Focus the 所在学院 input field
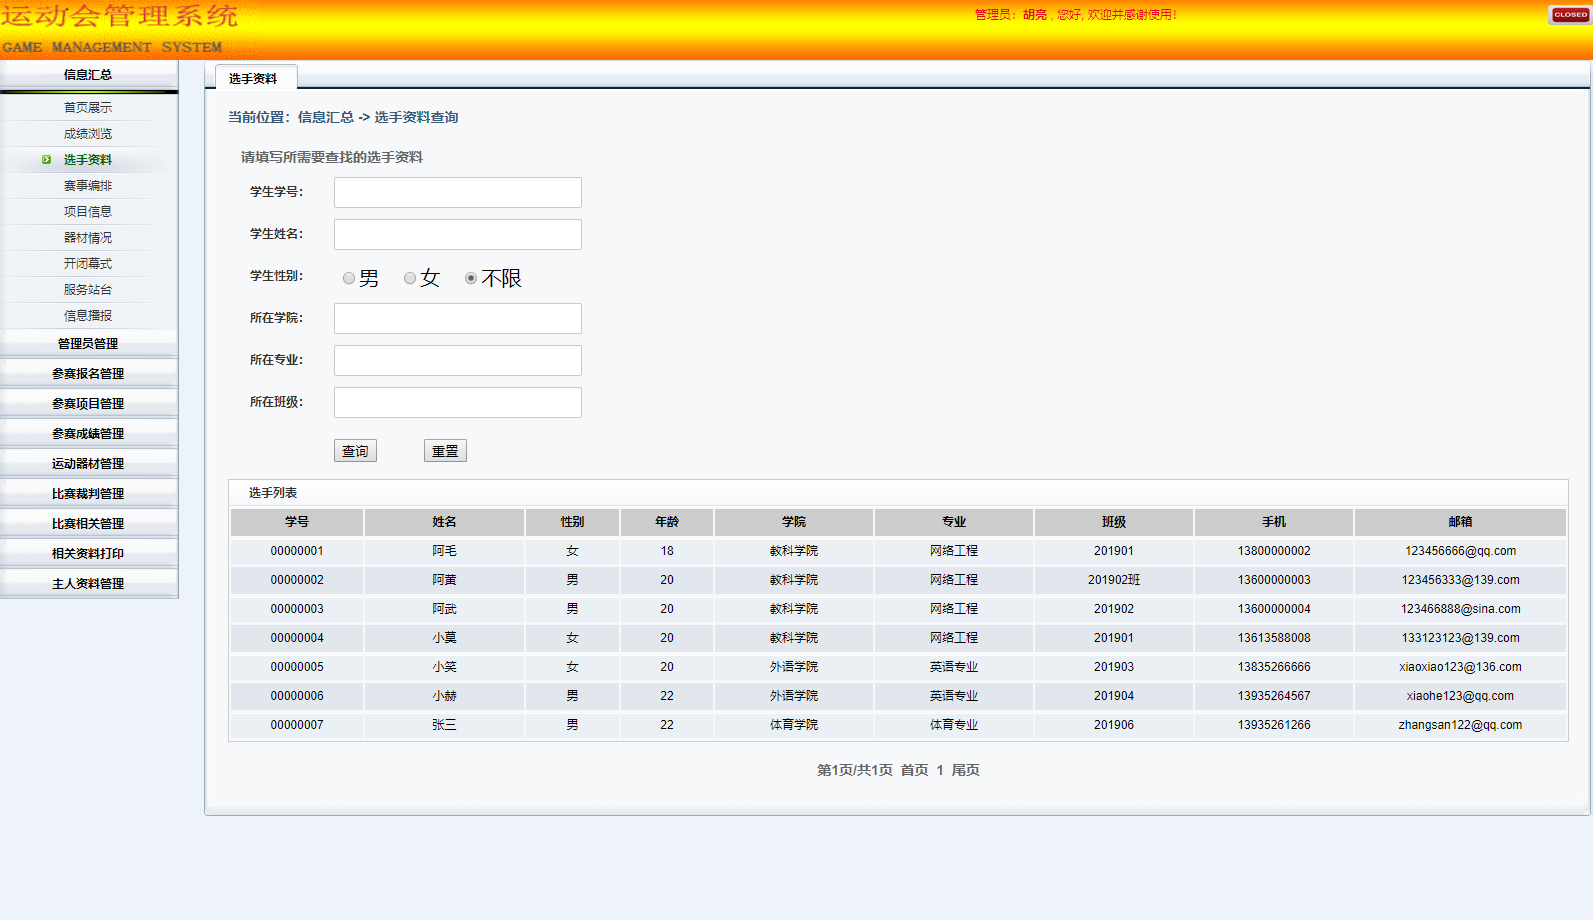The image size is (1593, 920). (x=458, y=319)
